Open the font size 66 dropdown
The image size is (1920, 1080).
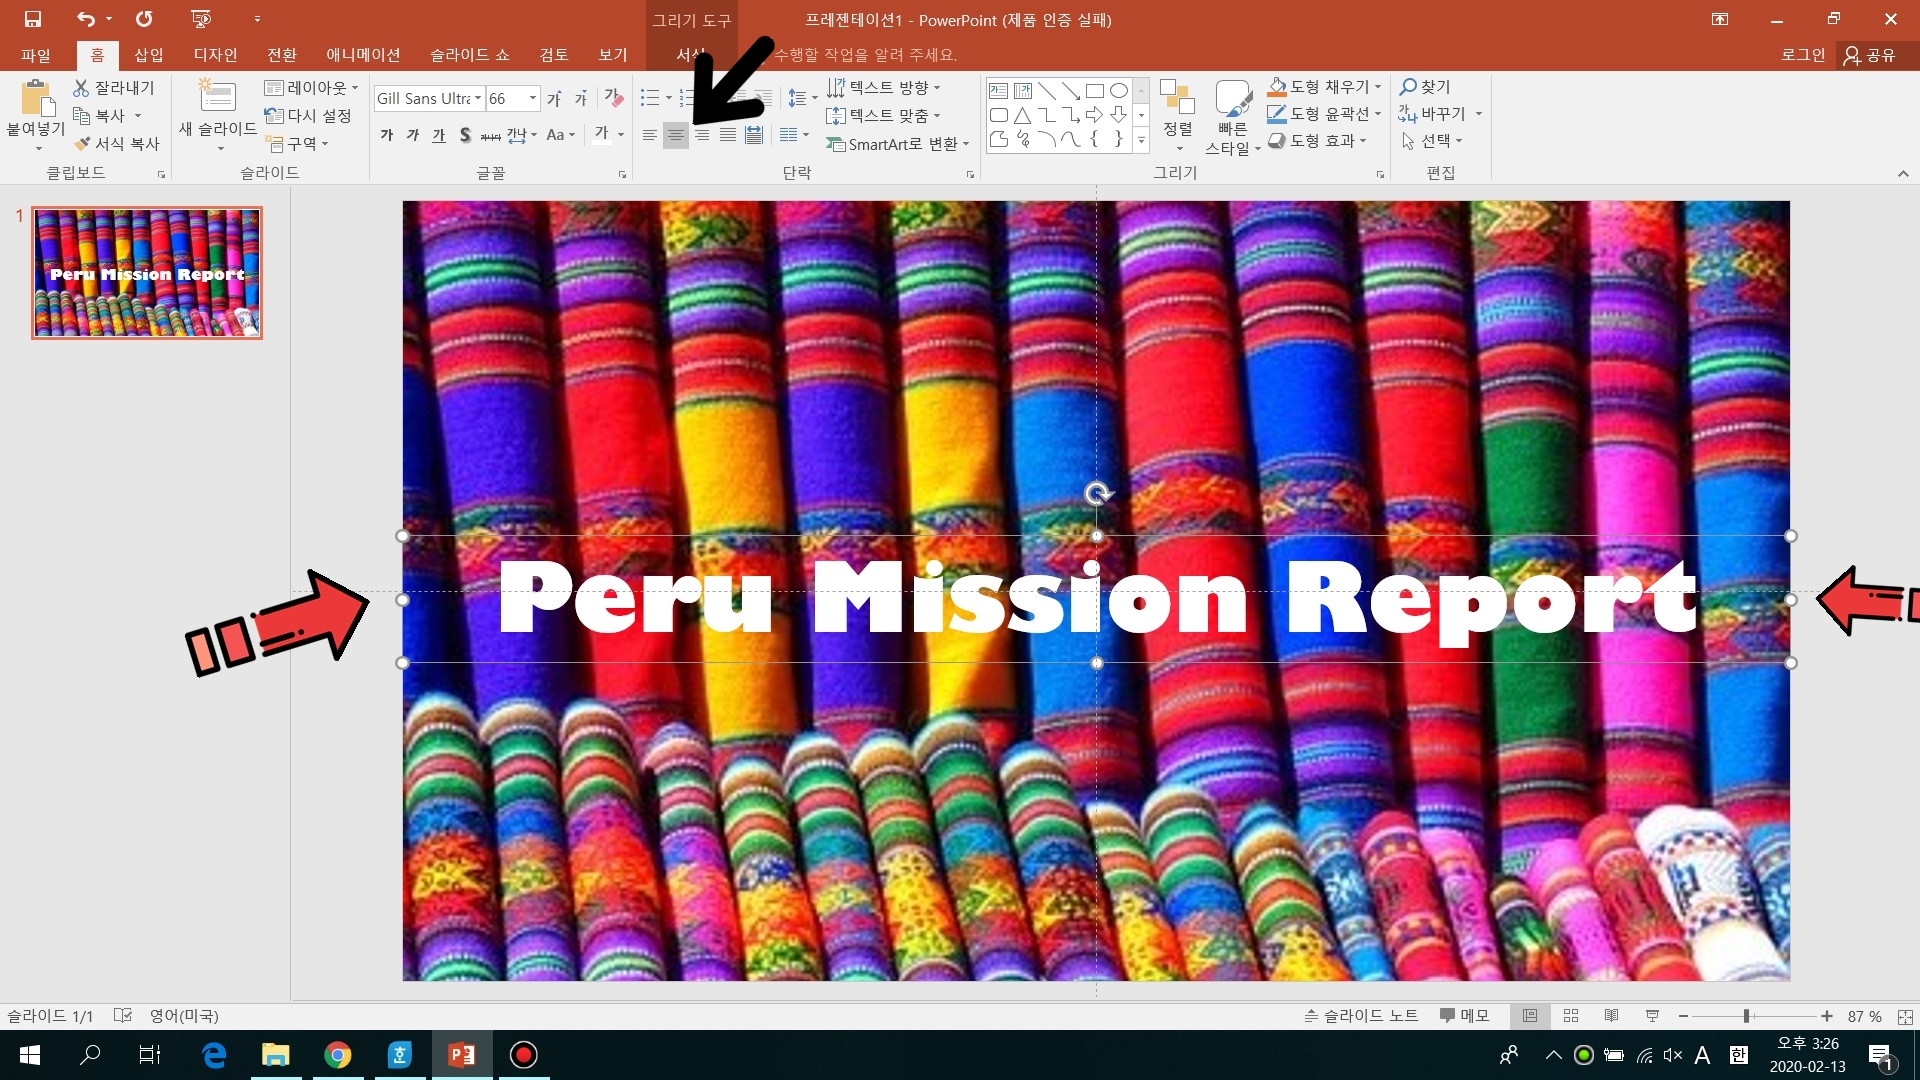coord(533,98)
